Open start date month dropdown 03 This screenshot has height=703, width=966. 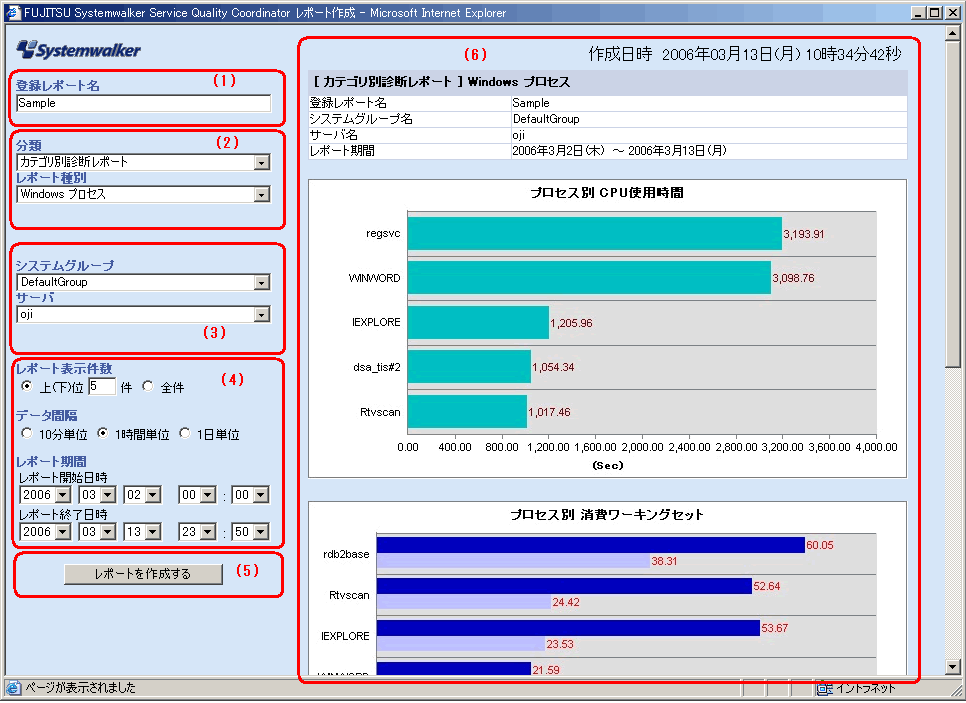coord(98,495)
